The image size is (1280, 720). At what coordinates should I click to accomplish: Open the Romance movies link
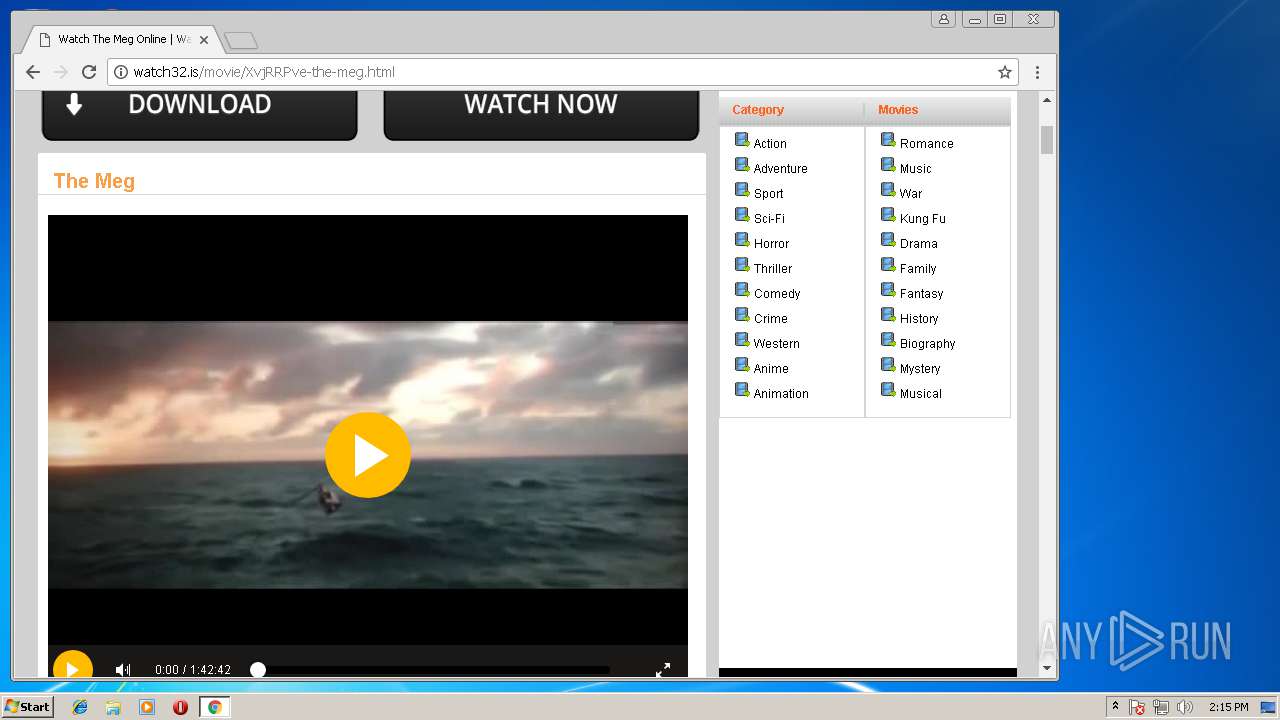tap(927, 144)
